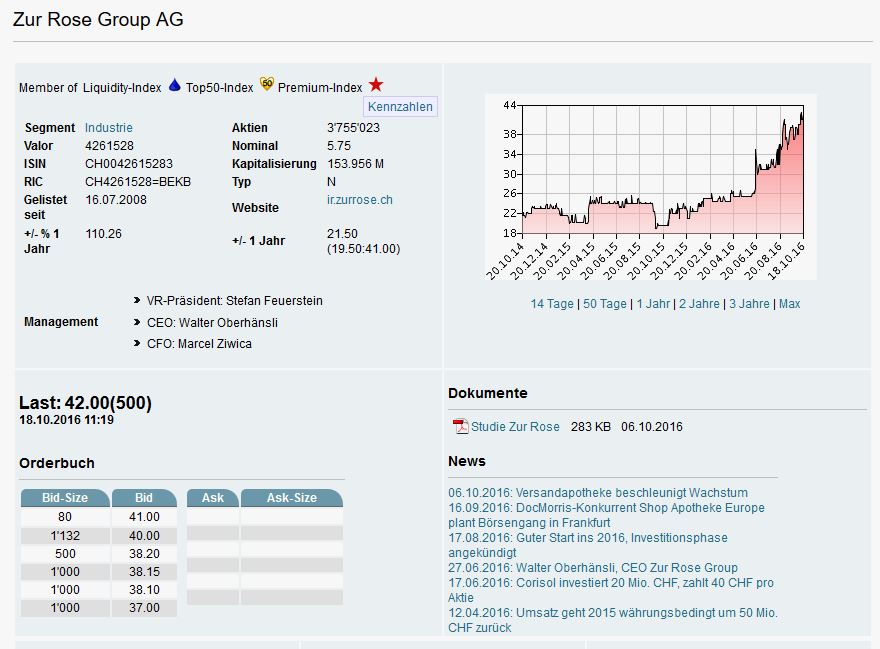Viewport: 880px width, 649px height.
Task: Click the Dokumente section heading
Action: [488, 393]
